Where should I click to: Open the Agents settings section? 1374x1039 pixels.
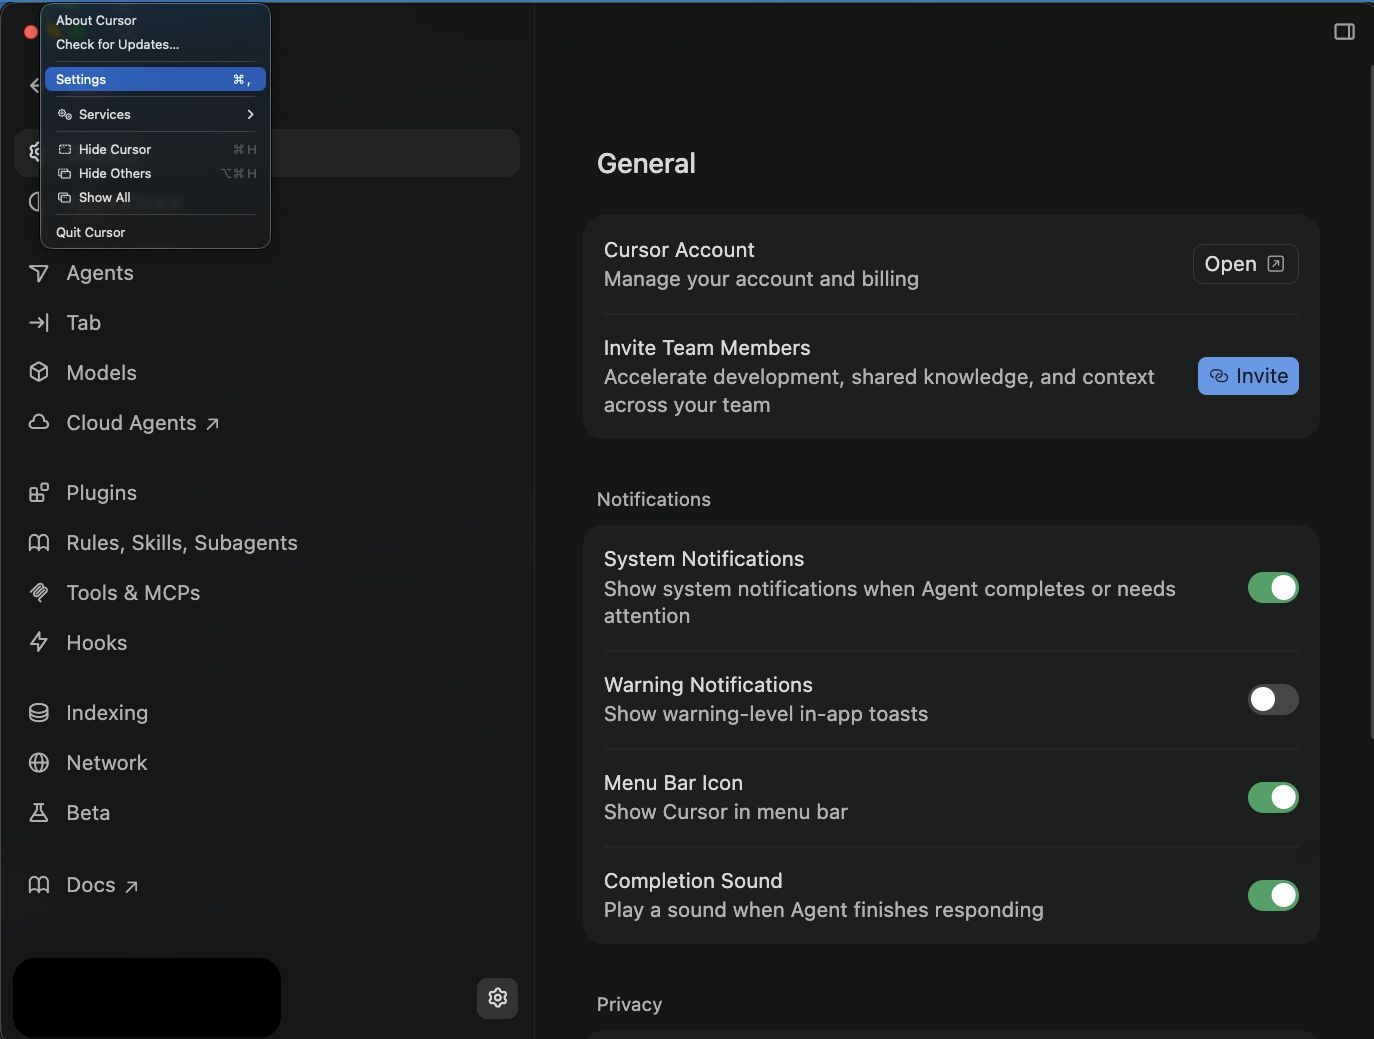click(267, 273)
